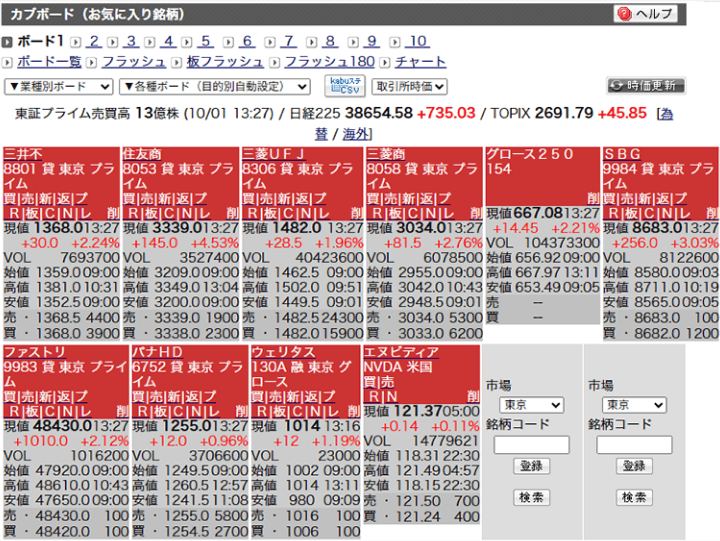Open the 三菱商 stock name link
This screenshot has height=541, width=720.
[386, 154]
